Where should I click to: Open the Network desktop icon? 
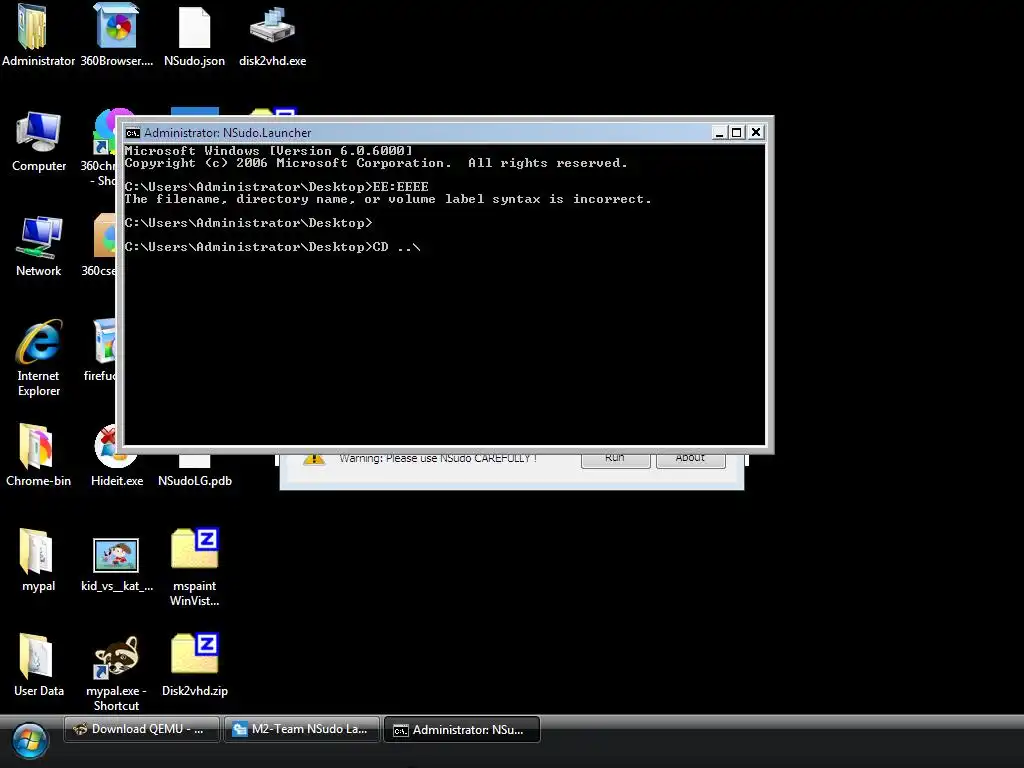point(39,236)
